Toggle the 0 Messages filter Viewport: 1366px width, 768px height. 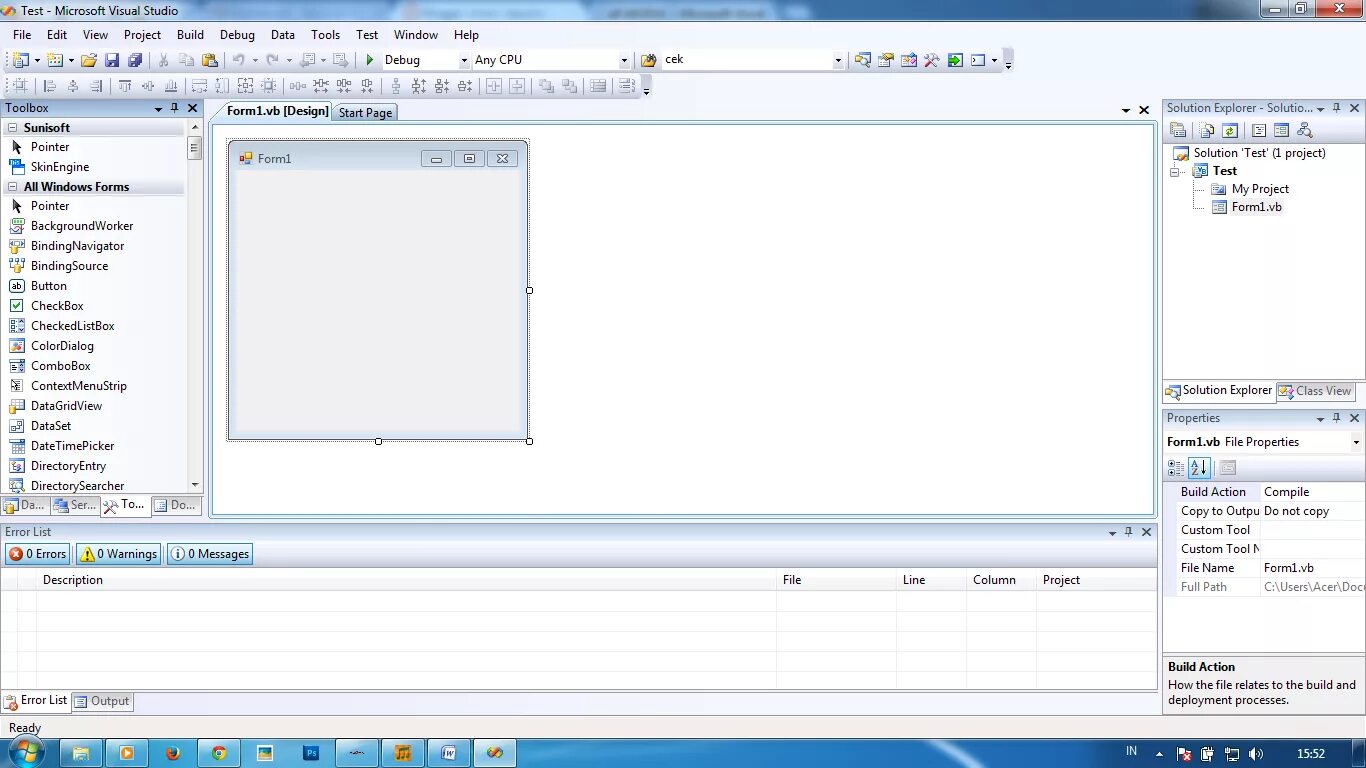click(x=210, y=554)
